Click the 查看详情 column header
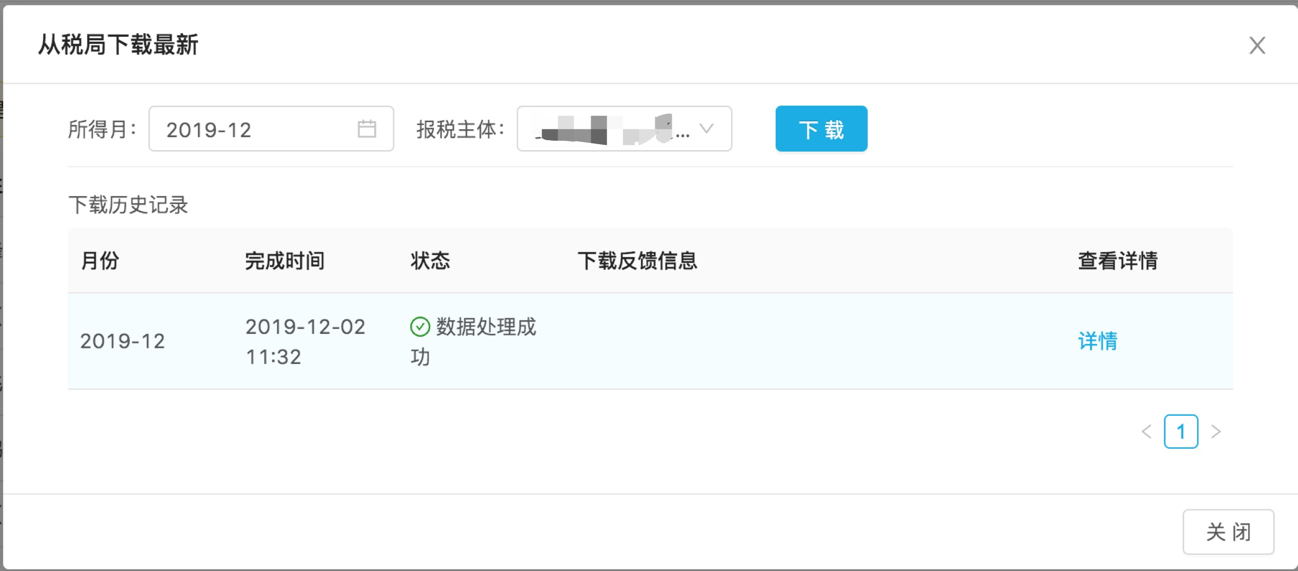Viewport: 1298px width, 571px height. (1117, 261)
